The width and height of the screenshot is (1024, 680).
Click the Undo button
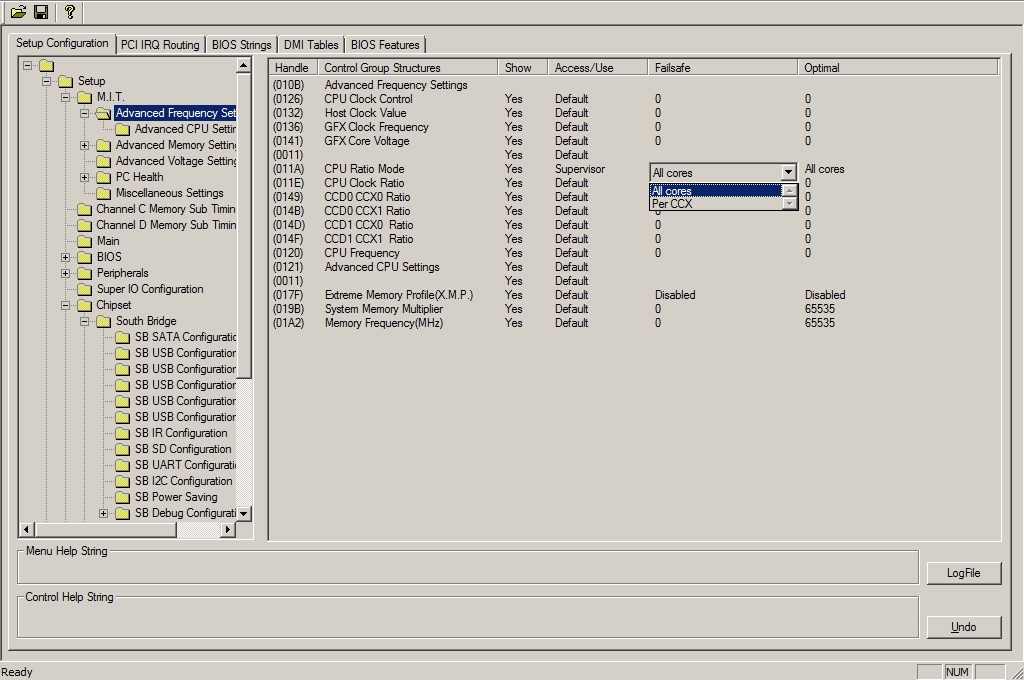tap(963, 627)
